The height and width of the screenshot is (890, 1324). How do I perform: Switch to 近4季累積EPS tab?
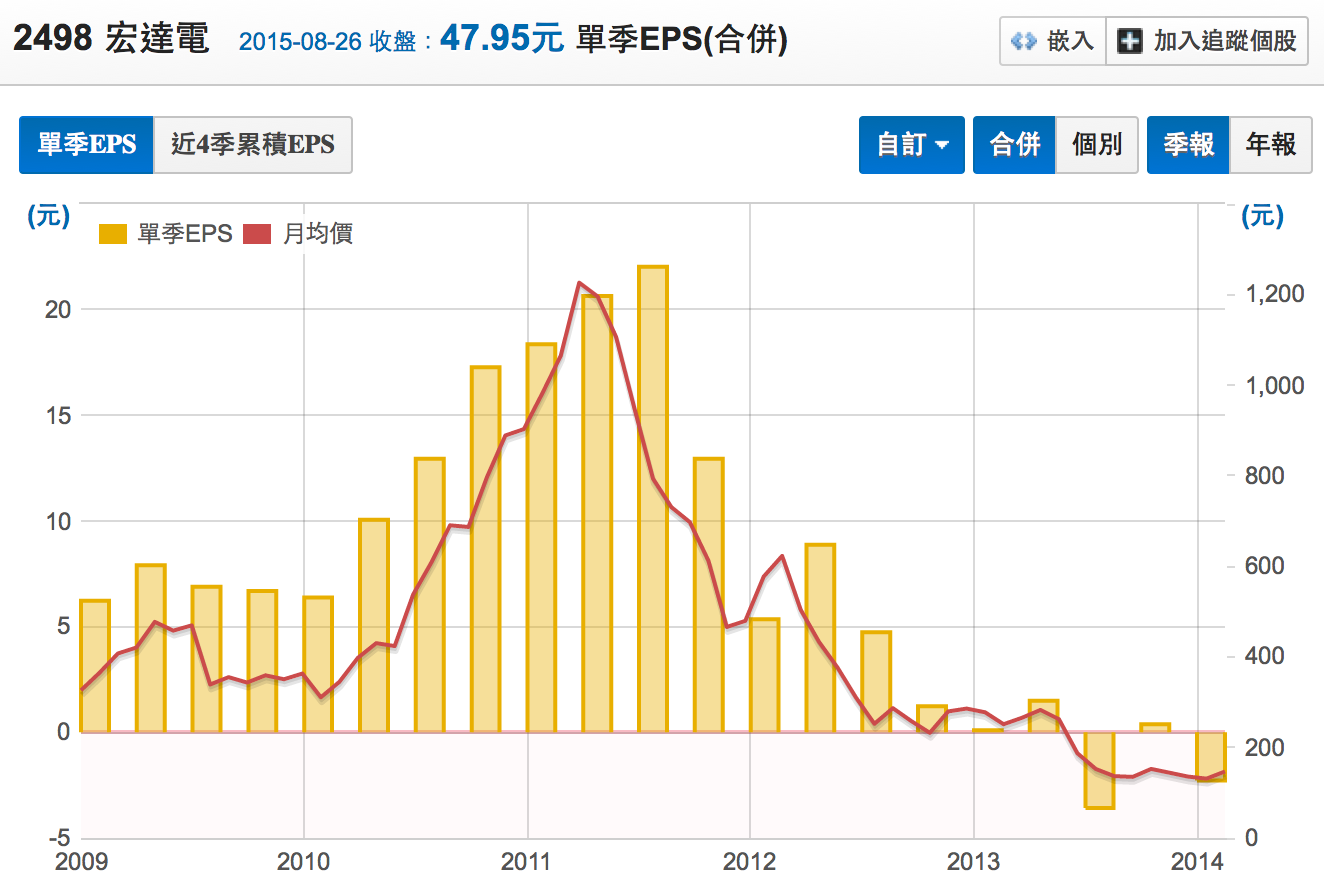[x=253, y=145]
